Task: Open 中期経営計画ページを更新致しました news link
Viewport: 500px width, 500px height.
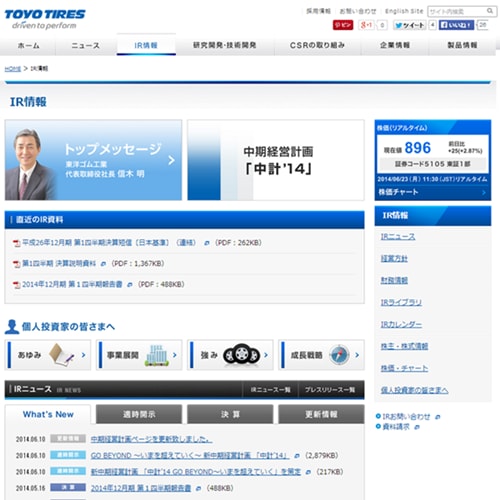Action: point(151,439)
